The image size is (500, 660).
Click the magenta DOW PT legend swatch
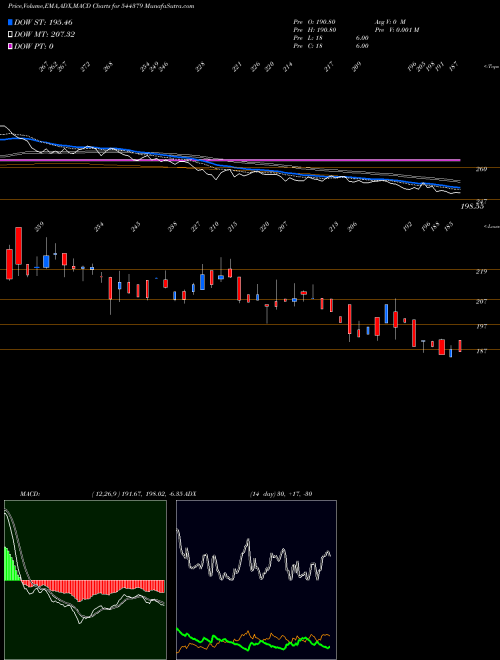coord(10,46)
